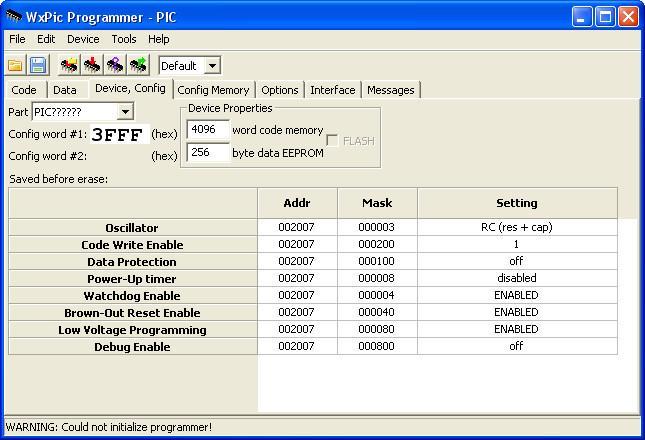This screenshot has height=440, width=645.
Task: Click the word code memory field 4096
Action: pyautogui.click(x=208, y=130)
